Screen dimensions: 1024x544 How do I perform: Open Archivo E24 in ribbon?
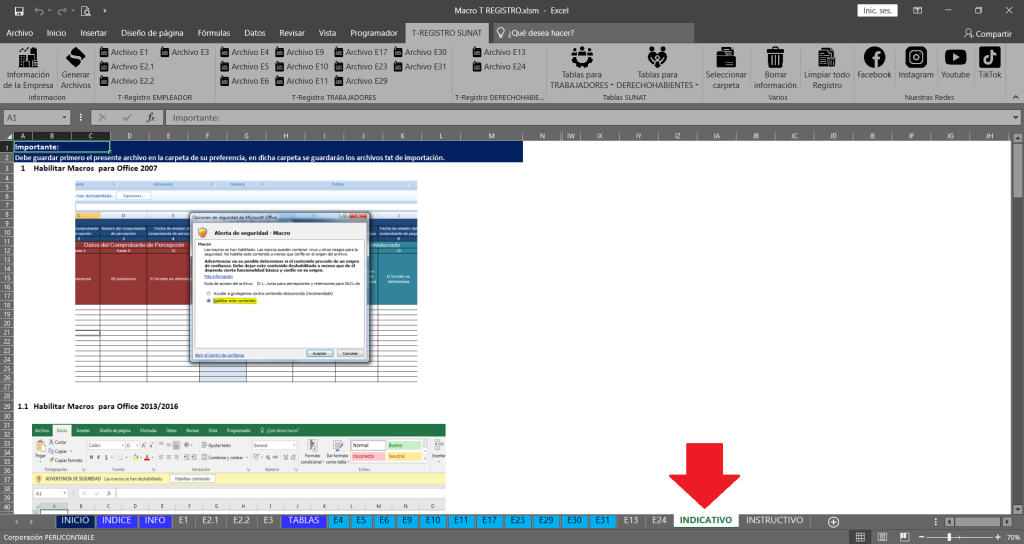click(499, 67)
